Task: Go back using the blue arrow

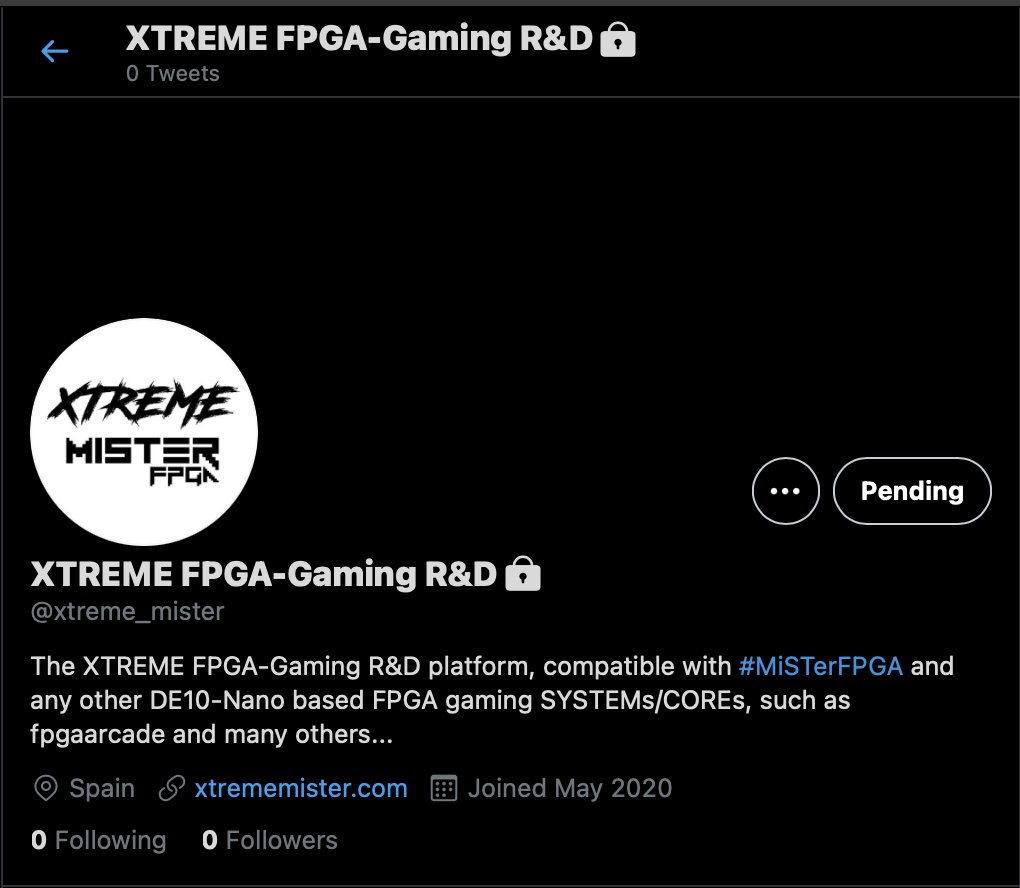Action: [55, 51]
